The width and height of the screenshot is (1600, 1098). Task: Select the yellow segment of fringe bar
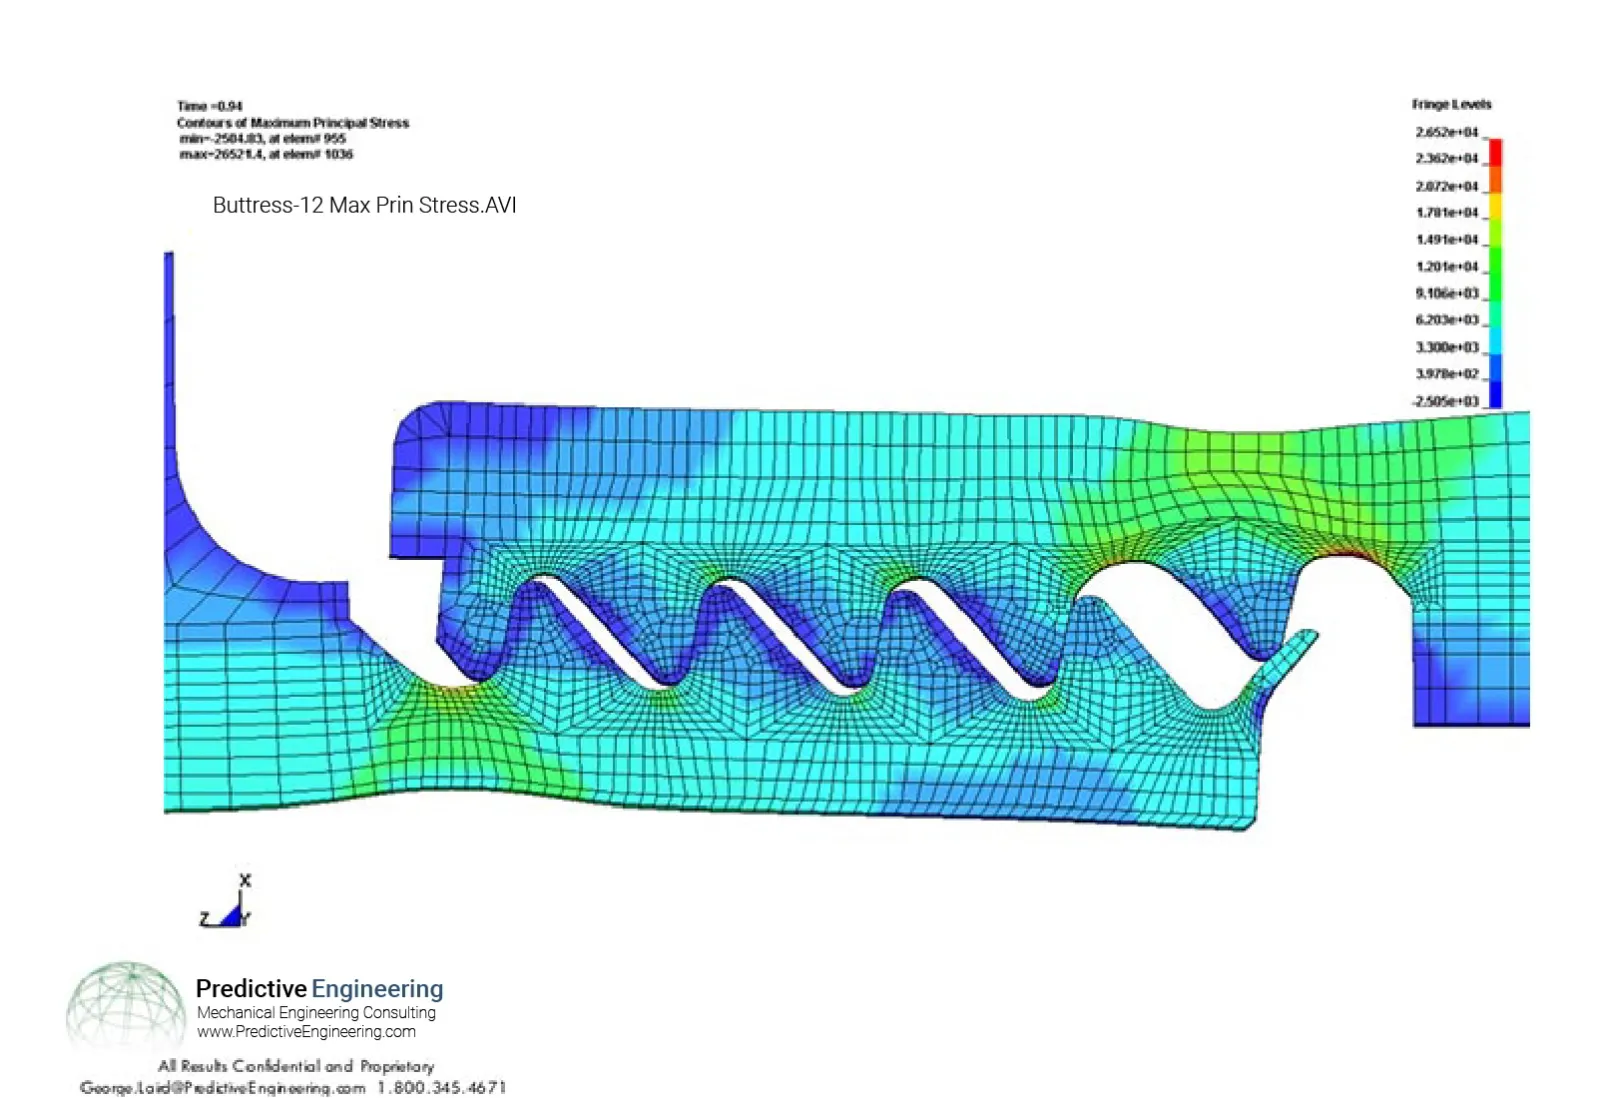pyautogui.click(x=1496, y=206)
